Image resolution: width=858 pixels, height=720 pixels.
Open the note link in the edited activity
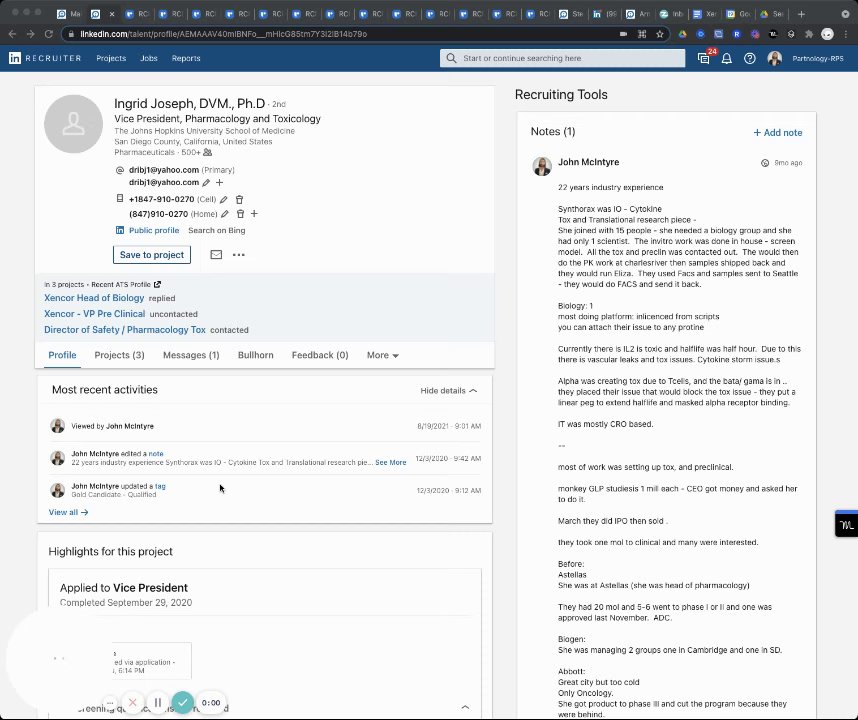click(156, 454)
